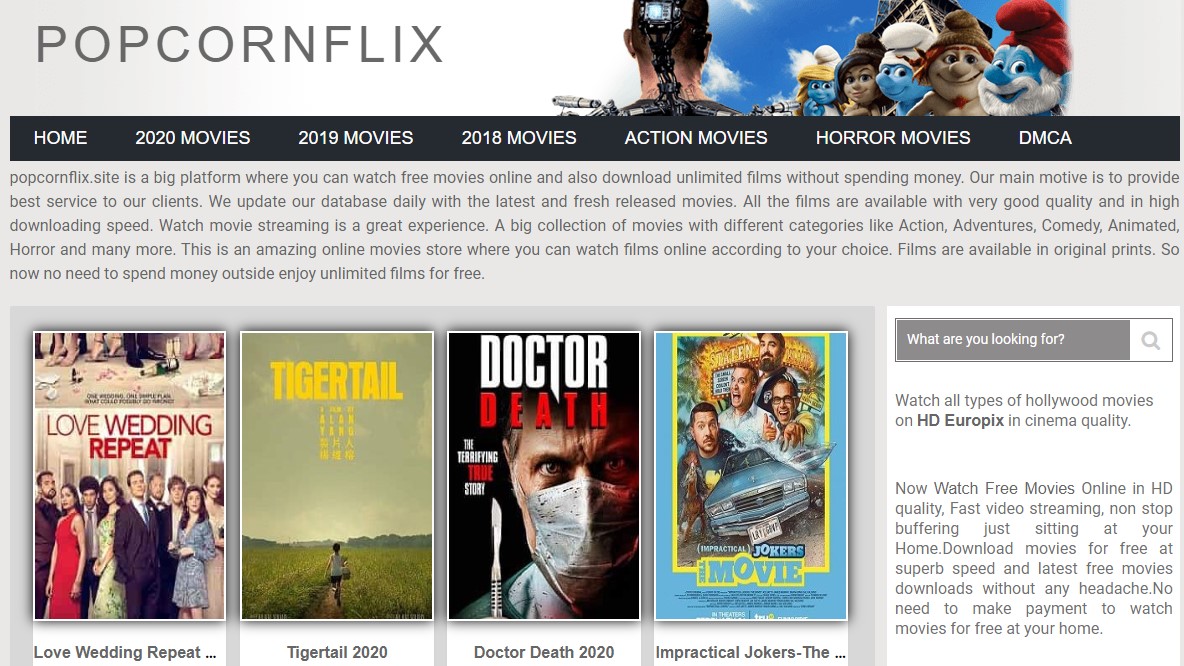The image size is (1184, 666).
Task: Open the 'Doctor Death 2020' title link
Action: 544,652
